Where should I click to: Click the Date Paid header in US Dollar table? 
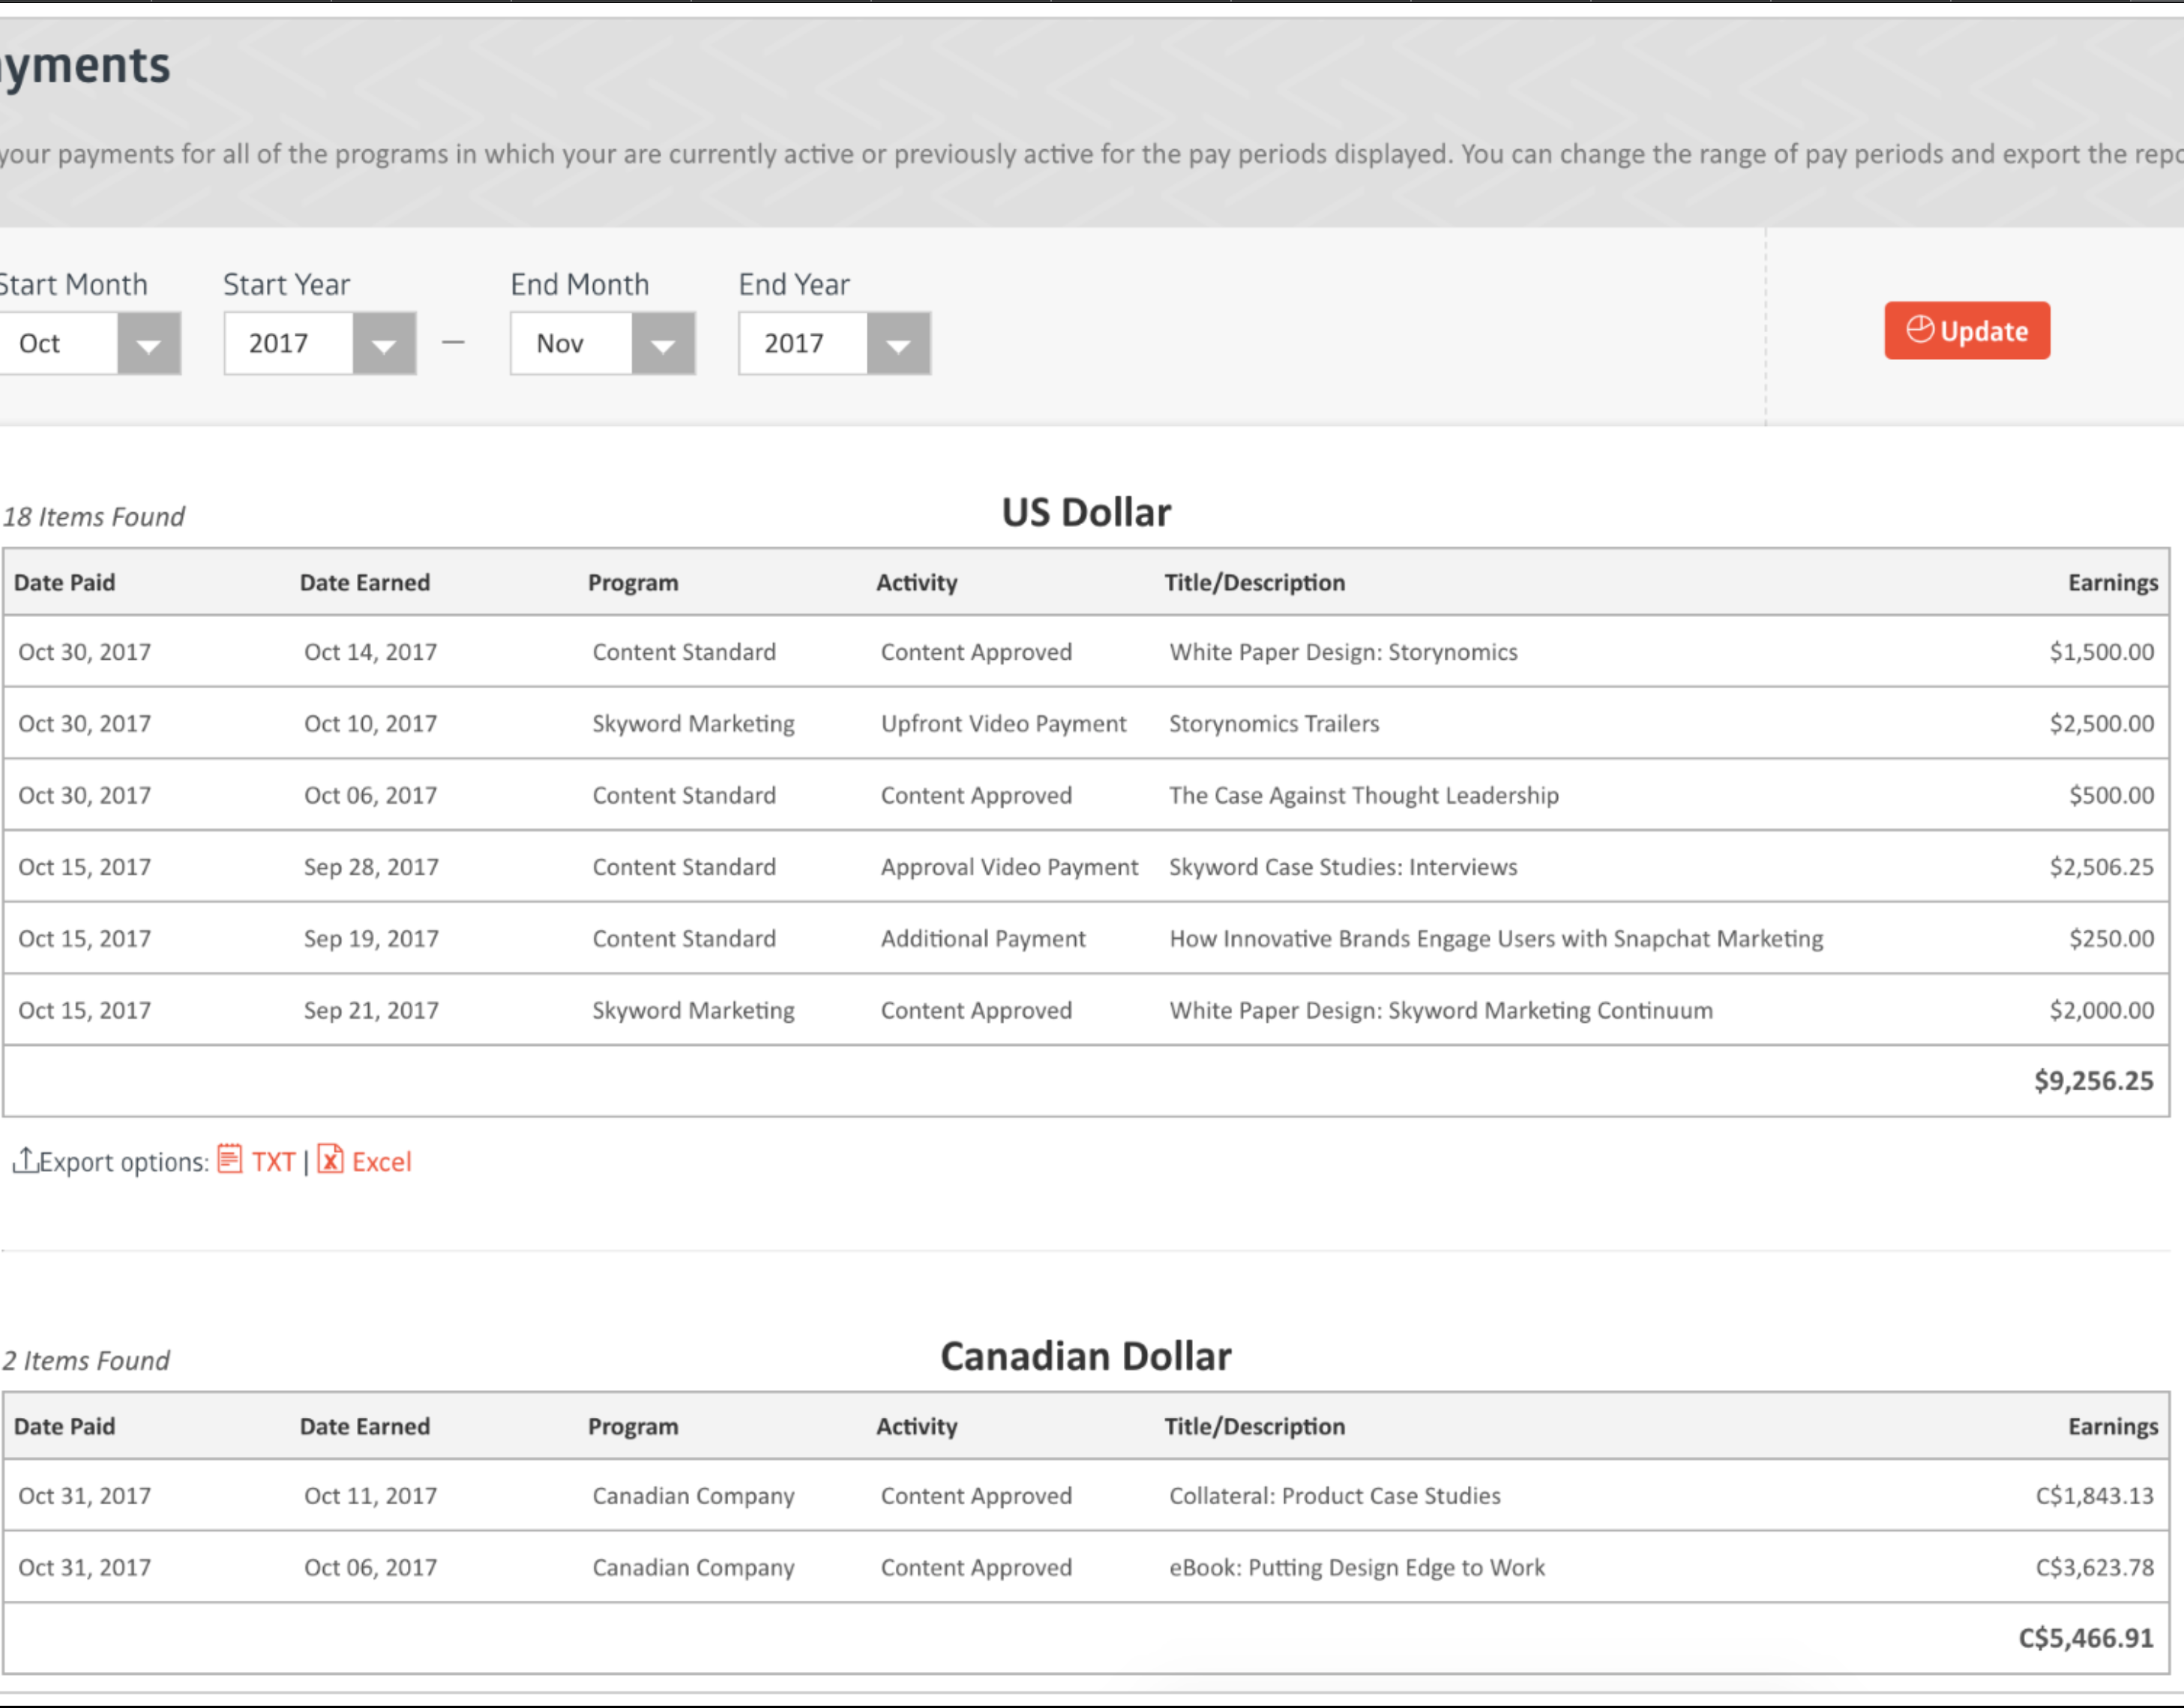click(x=64, y=583)
